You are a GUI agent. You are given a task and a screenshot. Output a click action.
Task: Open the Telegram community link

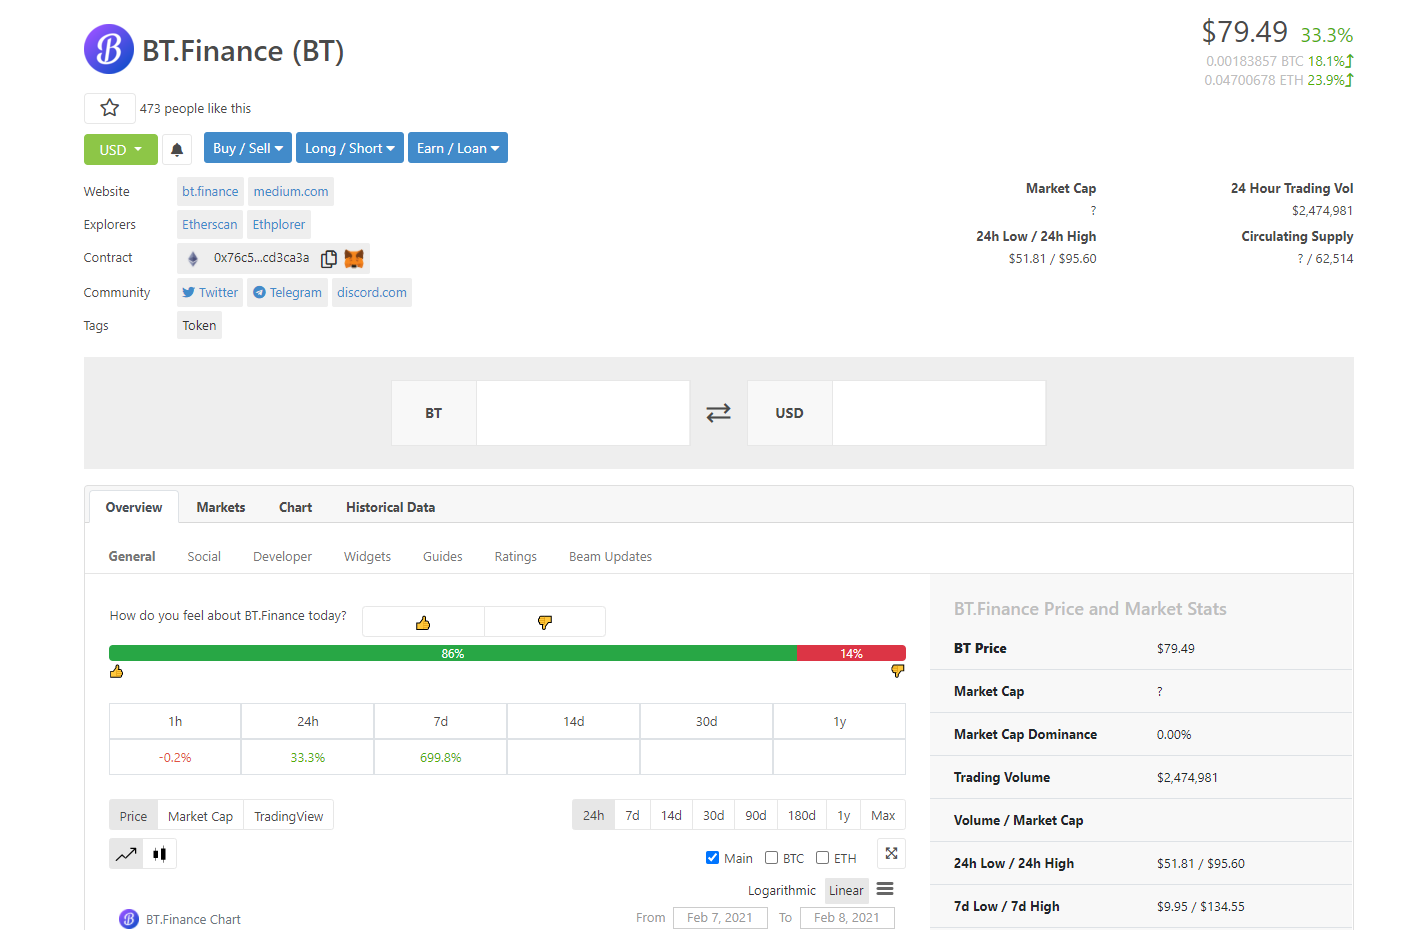288,293
